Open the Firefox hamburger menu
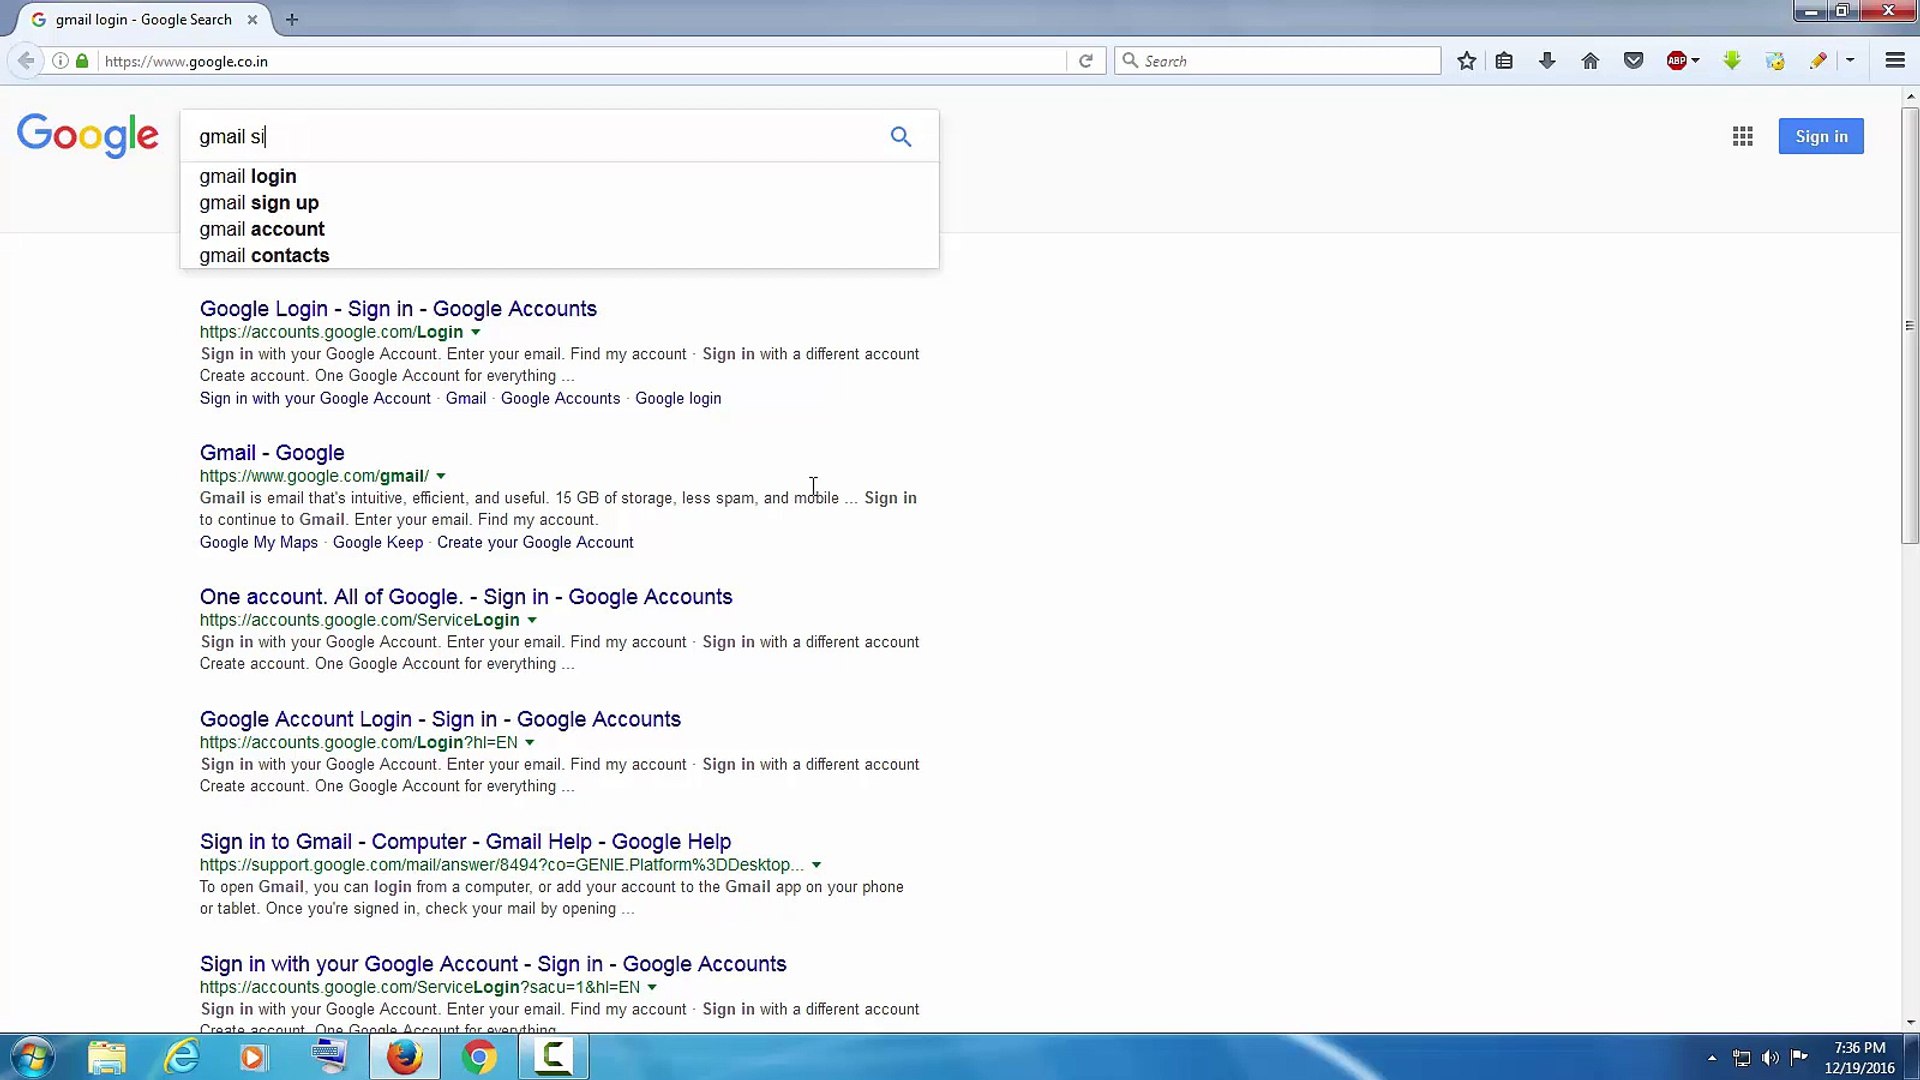 (x=1896, y=60)
